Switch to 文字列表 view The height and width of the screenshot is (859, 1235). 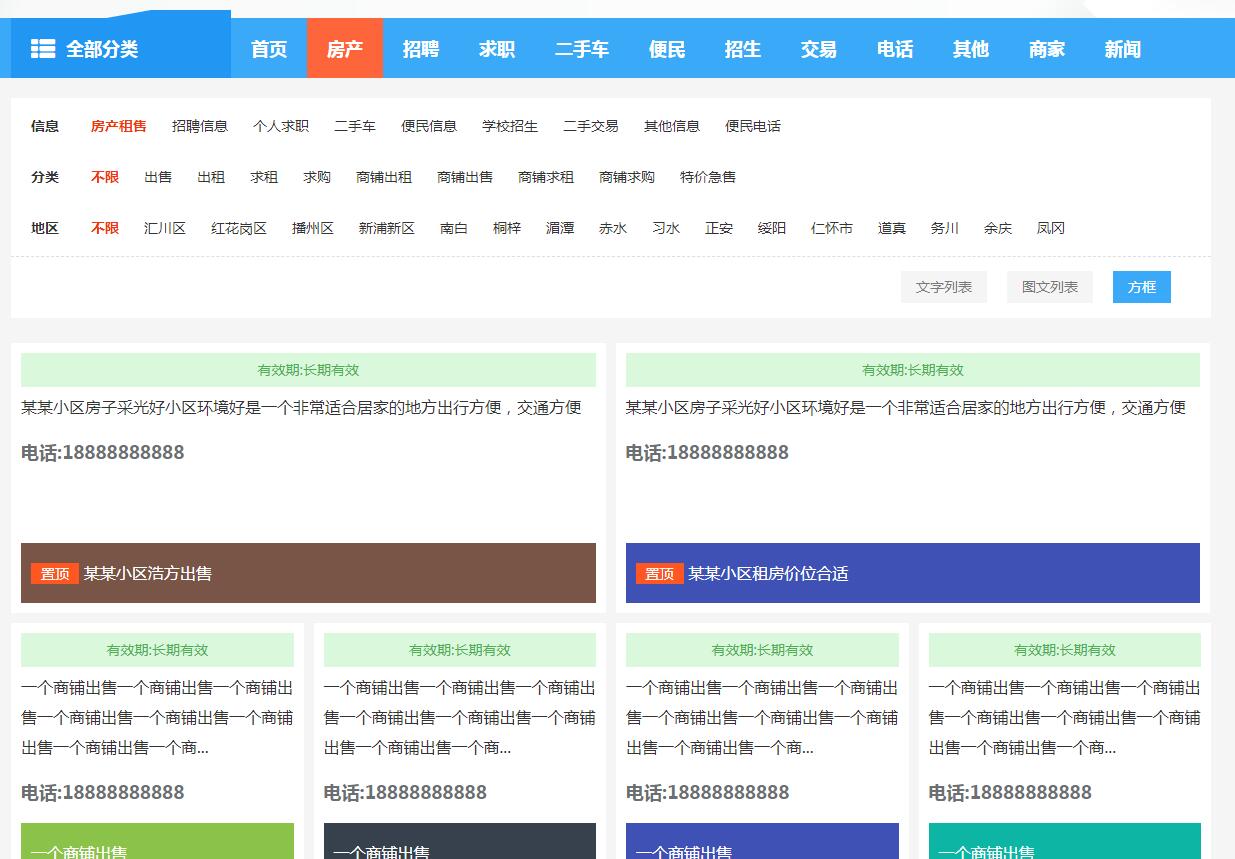click(x=943, y=287)
